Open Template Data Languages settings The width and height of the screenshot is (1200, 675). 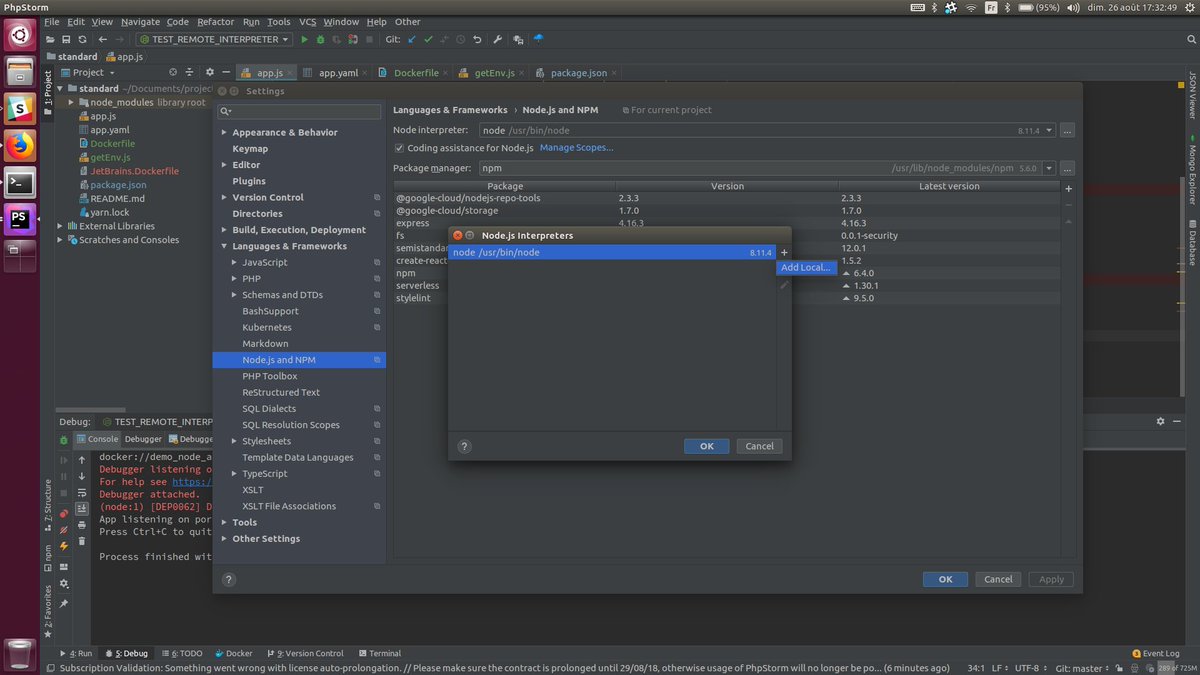(298, 457)
